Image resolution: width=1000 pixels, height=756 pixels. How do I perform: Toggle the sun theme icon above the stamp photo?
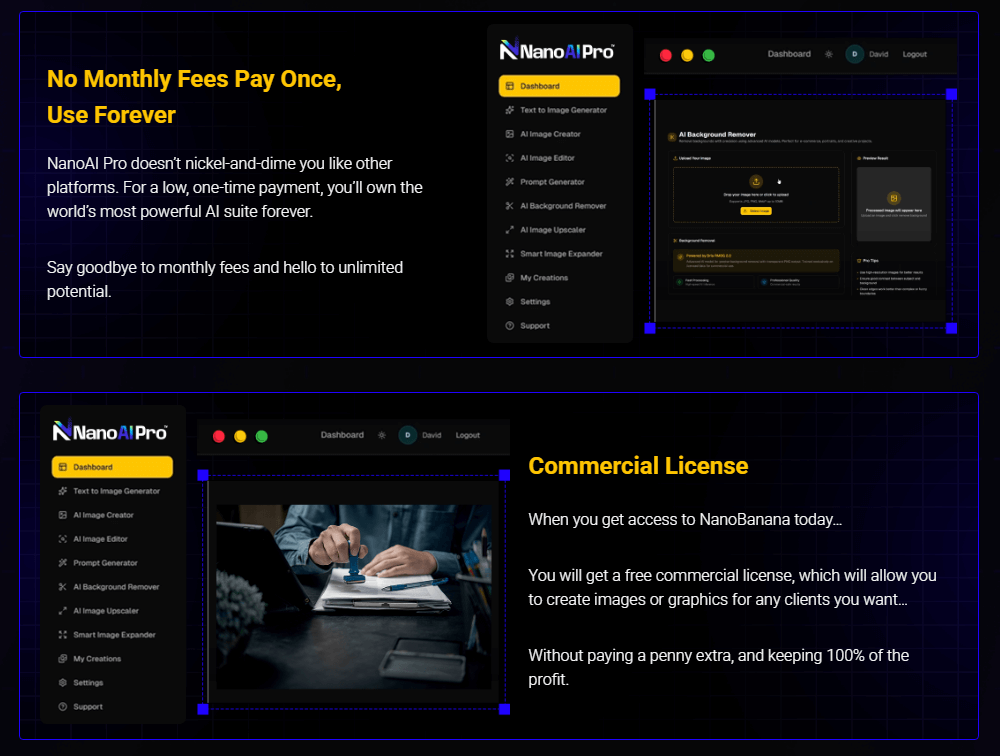point(381,435)
